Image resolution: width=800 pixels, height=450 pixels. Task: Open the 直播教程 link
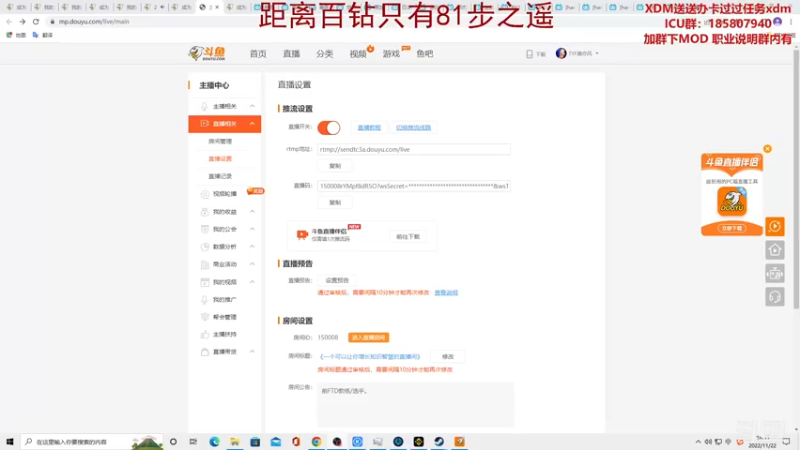click(x=369, y=128)
